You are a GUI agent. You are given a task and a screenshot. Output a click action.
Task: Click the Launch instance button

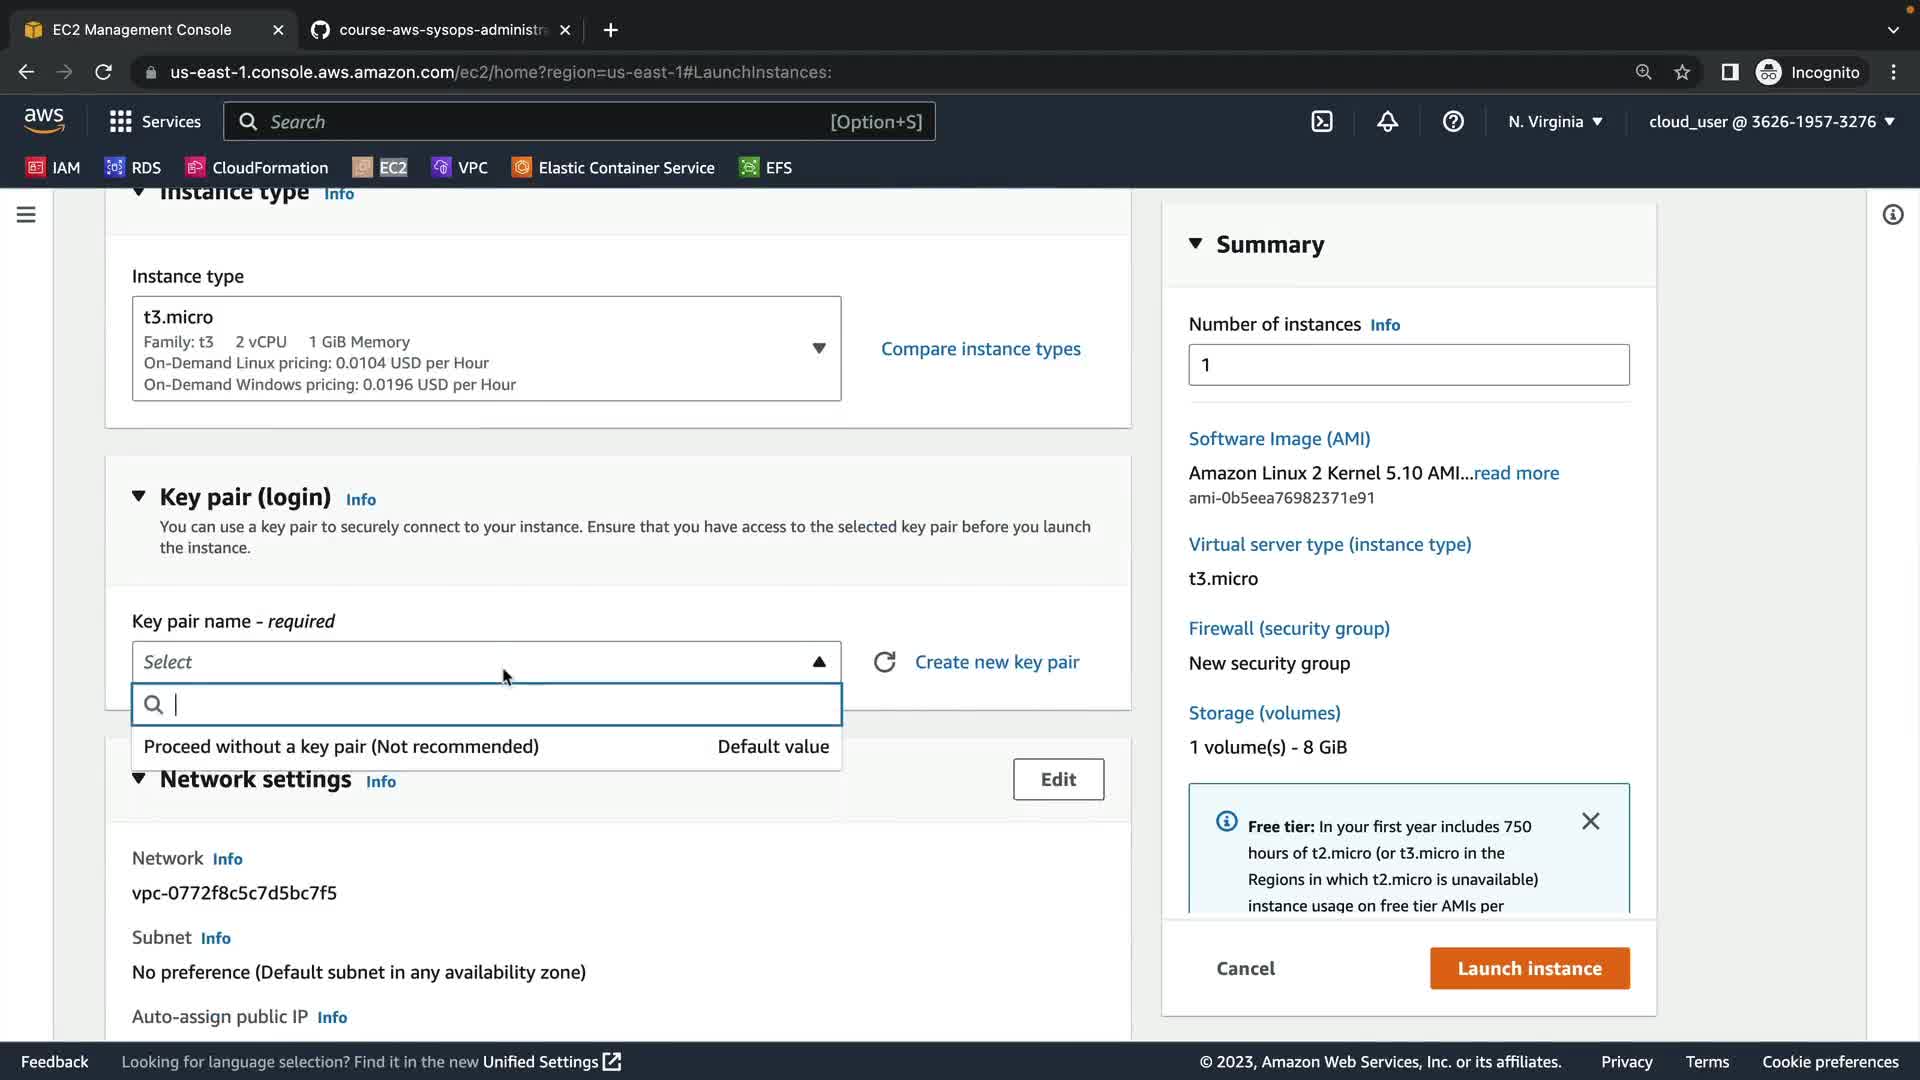[x=1529, y=968]
